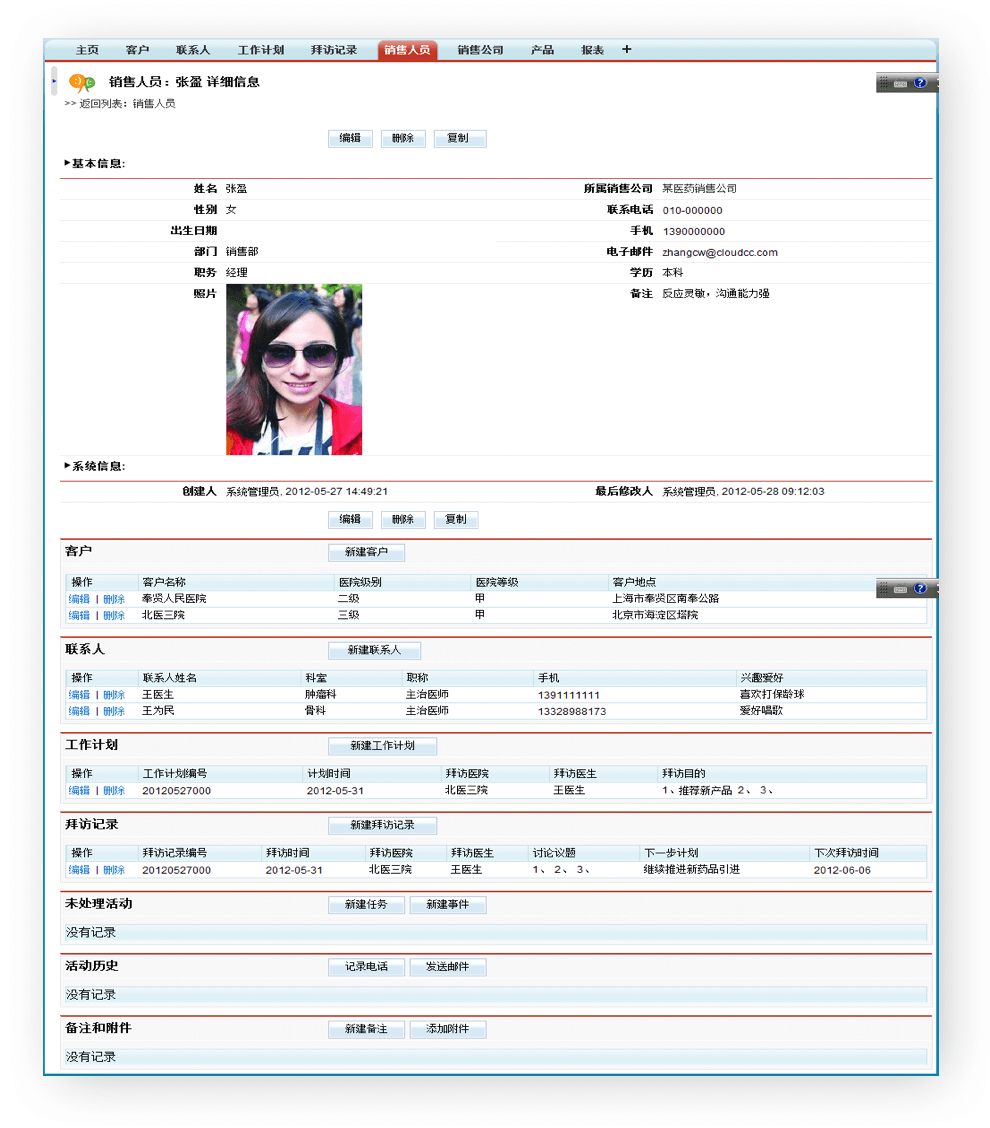Edit visit record with next visit 2012-06-06

click(x=79, y=870)
